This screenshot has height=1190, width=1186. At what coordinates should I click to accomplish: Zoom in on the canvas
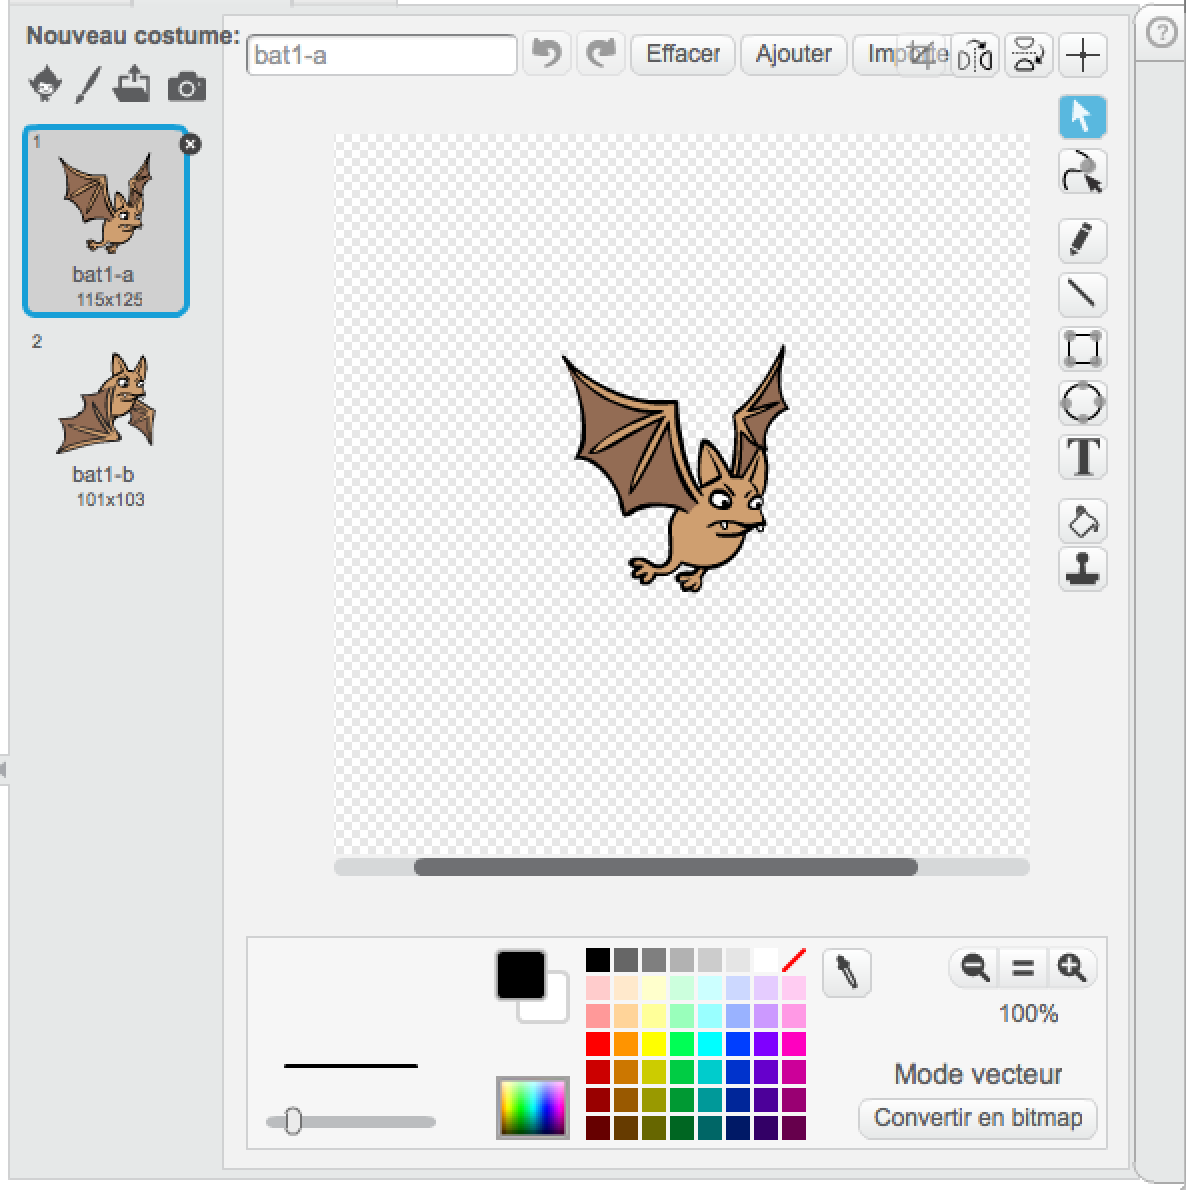coord(1072,967)
